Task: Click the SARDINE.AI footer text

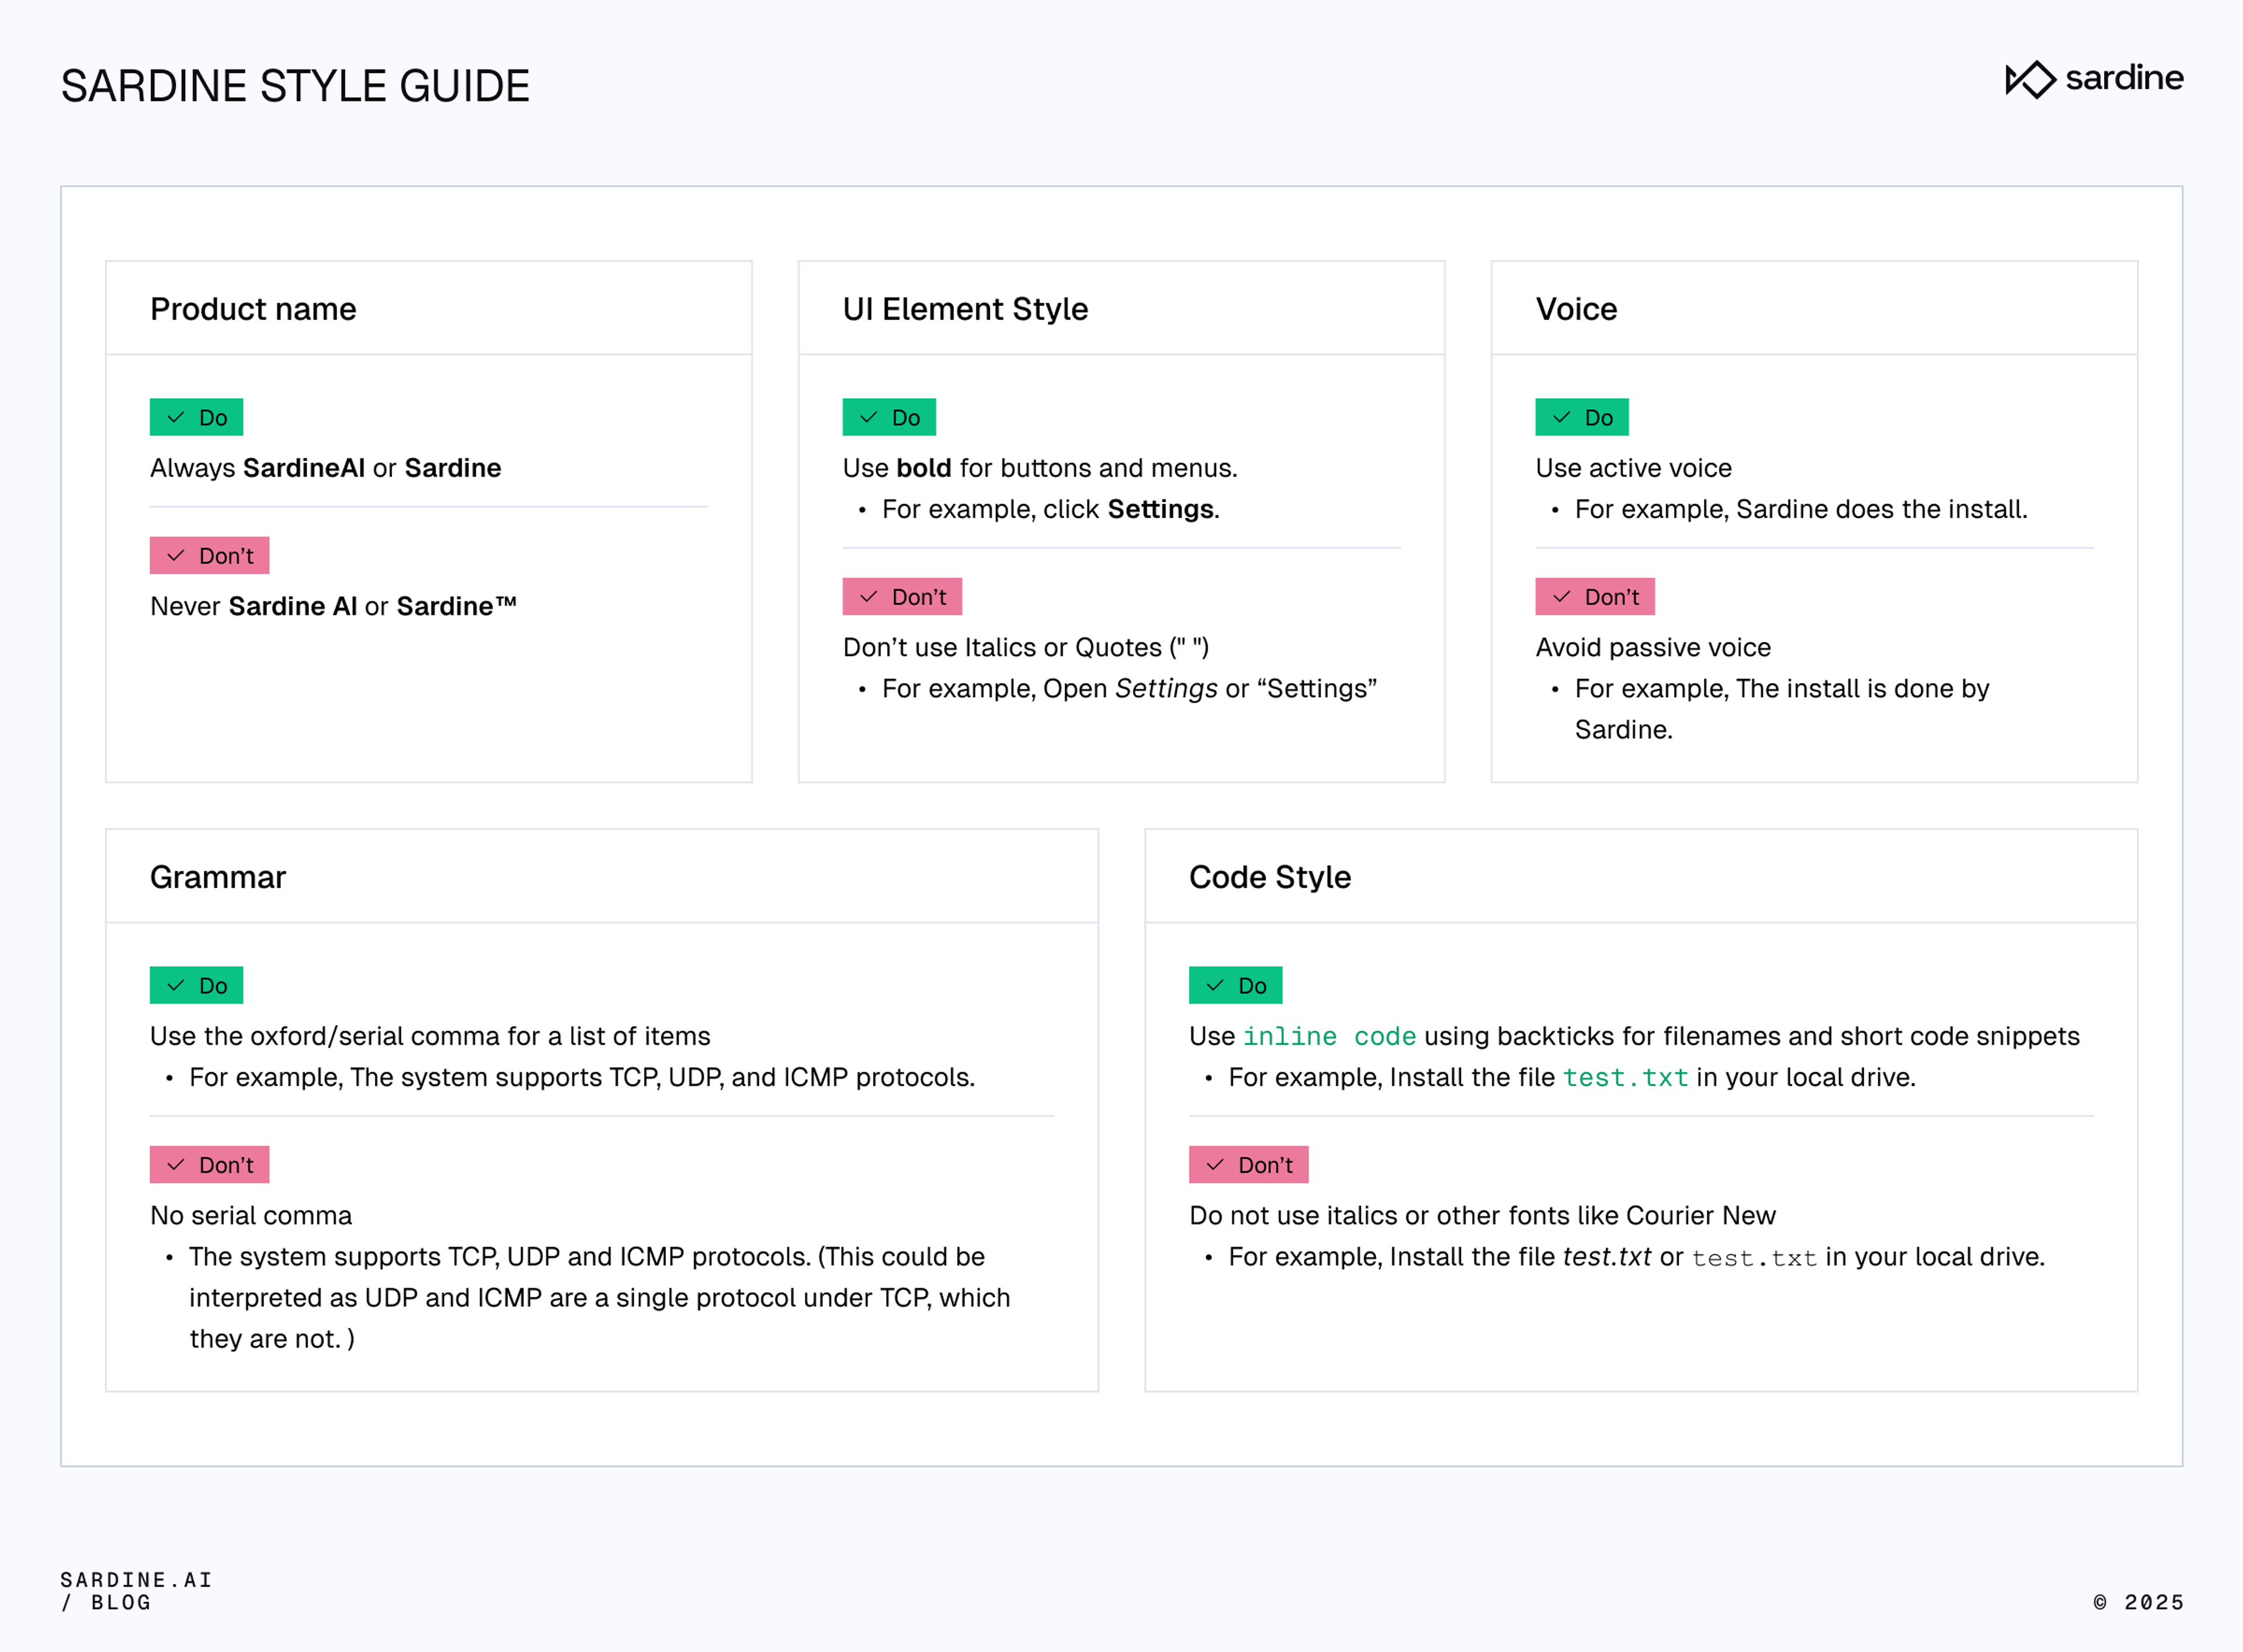Action: coord(136,1580)
